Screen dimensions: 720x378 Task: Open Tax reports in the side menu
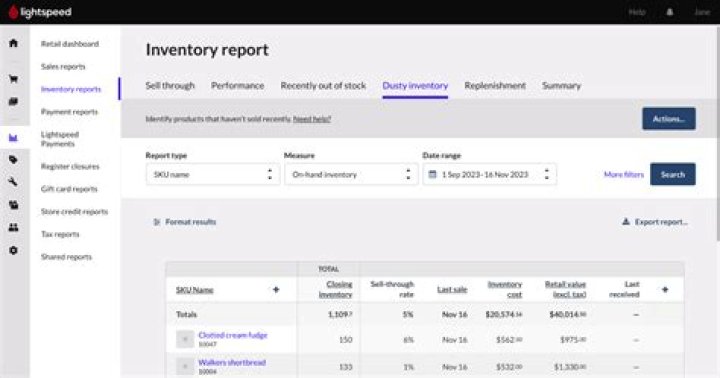point(60,234)
